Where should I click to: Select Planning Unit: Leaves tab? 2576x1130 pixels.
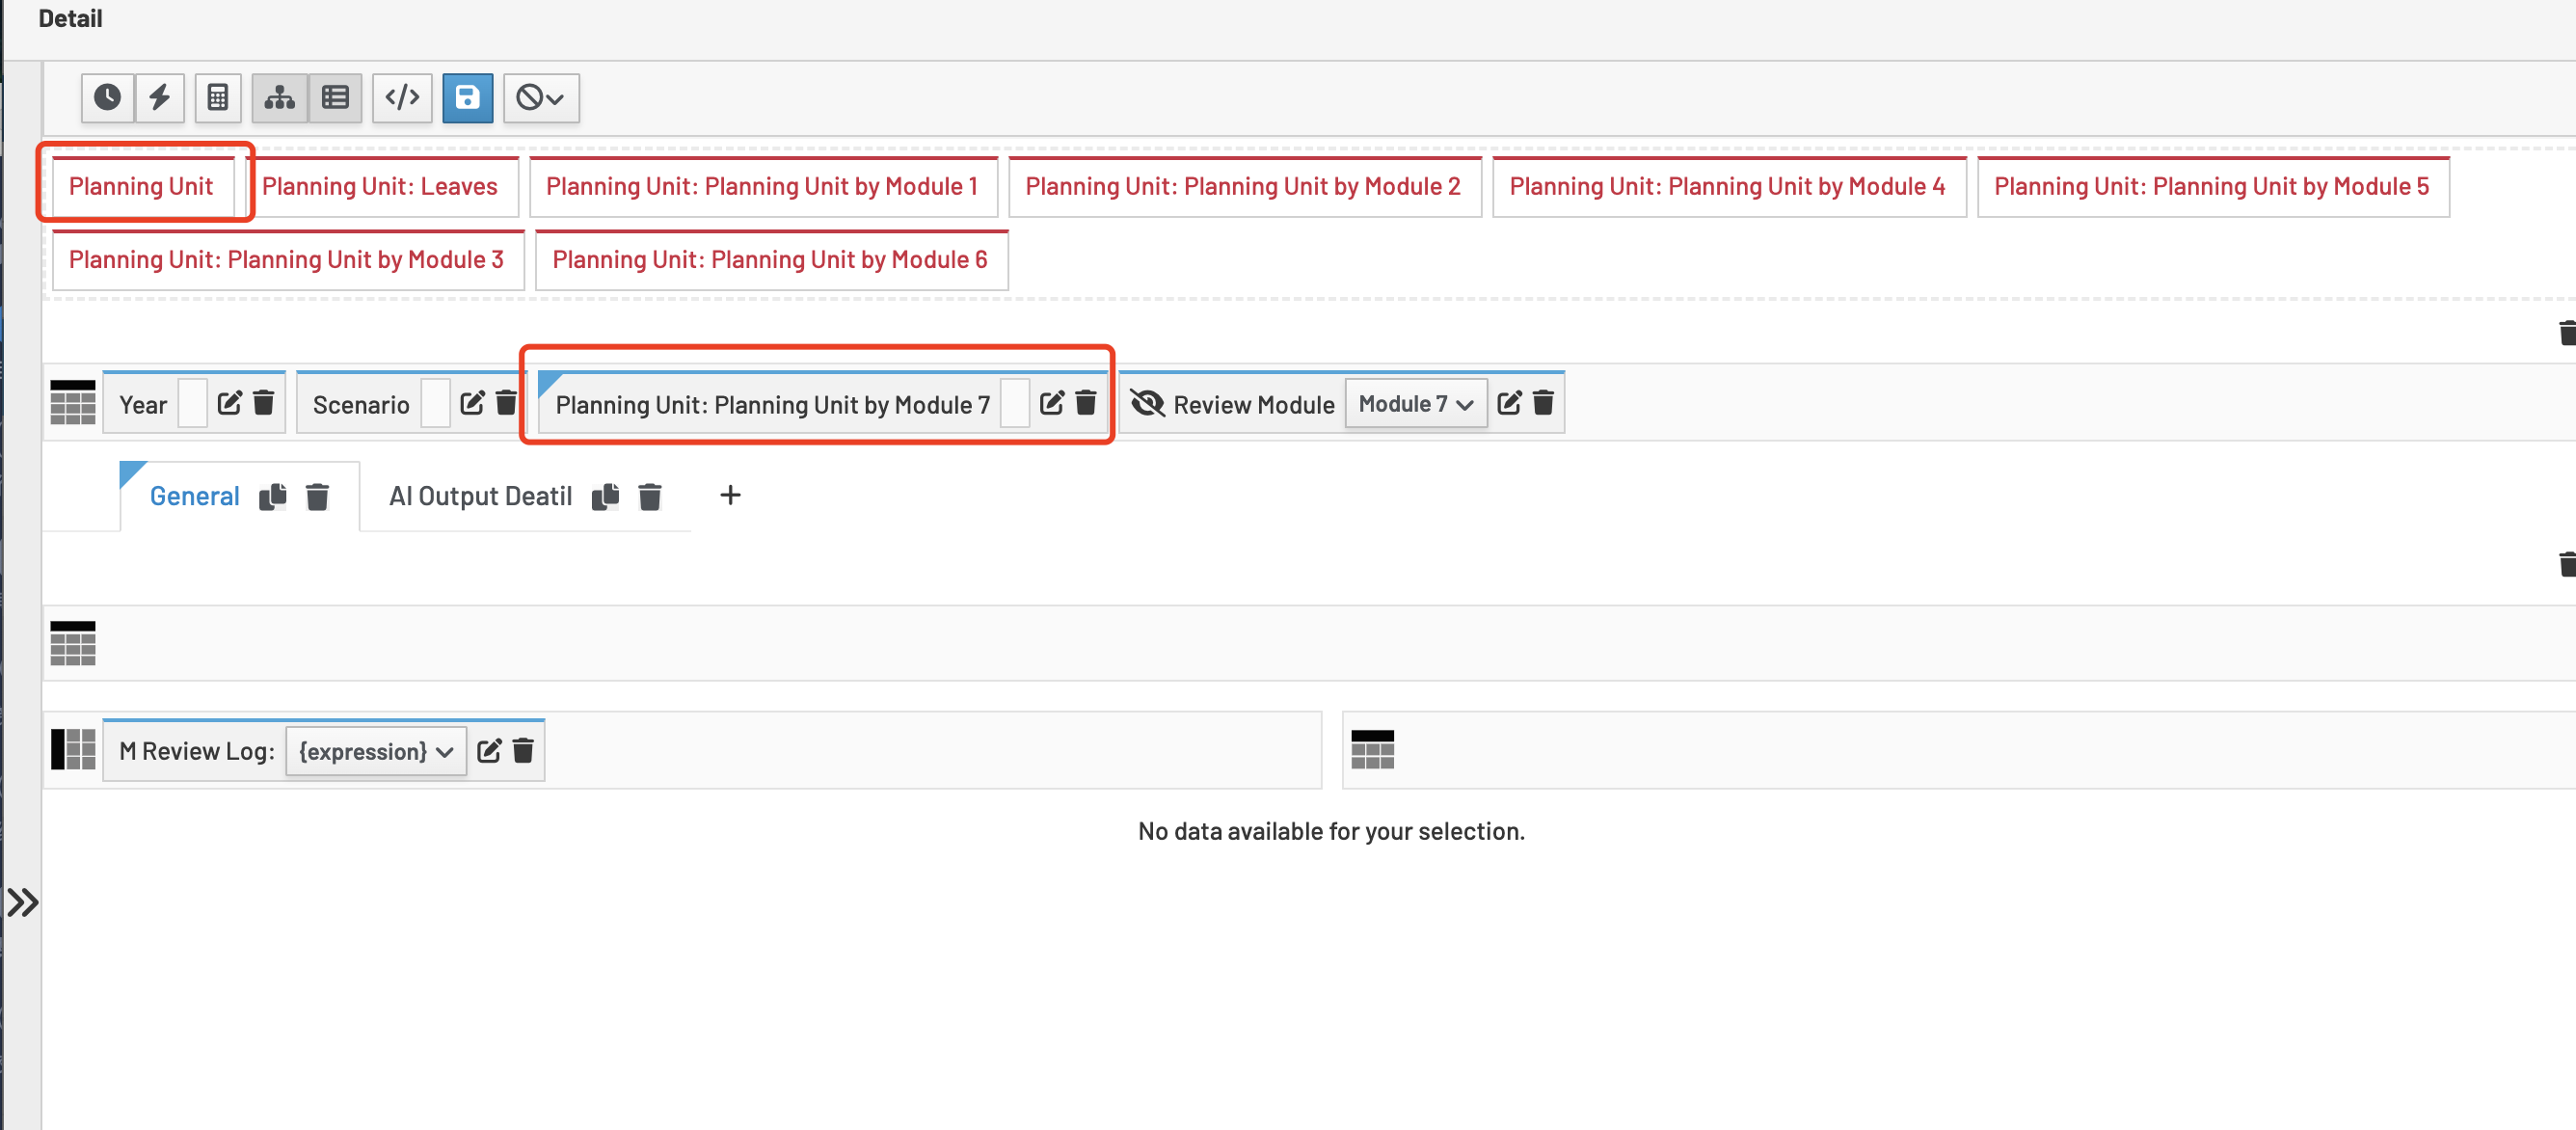point(379,187)
